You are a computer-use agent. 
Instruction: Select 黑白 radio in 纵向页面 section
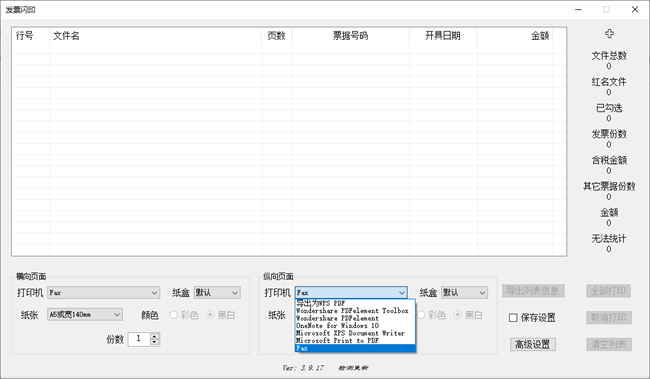458,315
